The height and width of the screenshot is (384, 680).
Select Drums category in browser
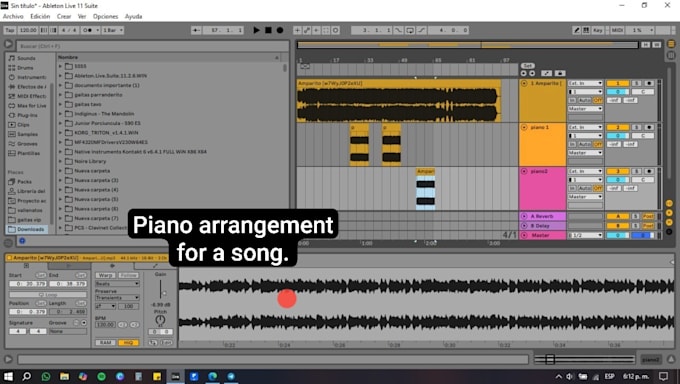tap(25, 68)
